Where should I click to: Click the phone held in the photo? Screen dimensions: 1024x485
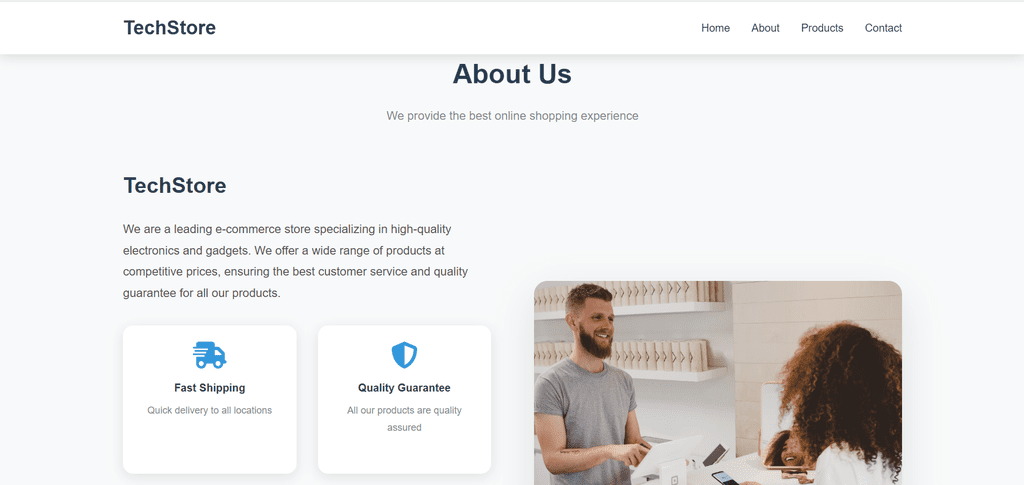tap(724, 478)
